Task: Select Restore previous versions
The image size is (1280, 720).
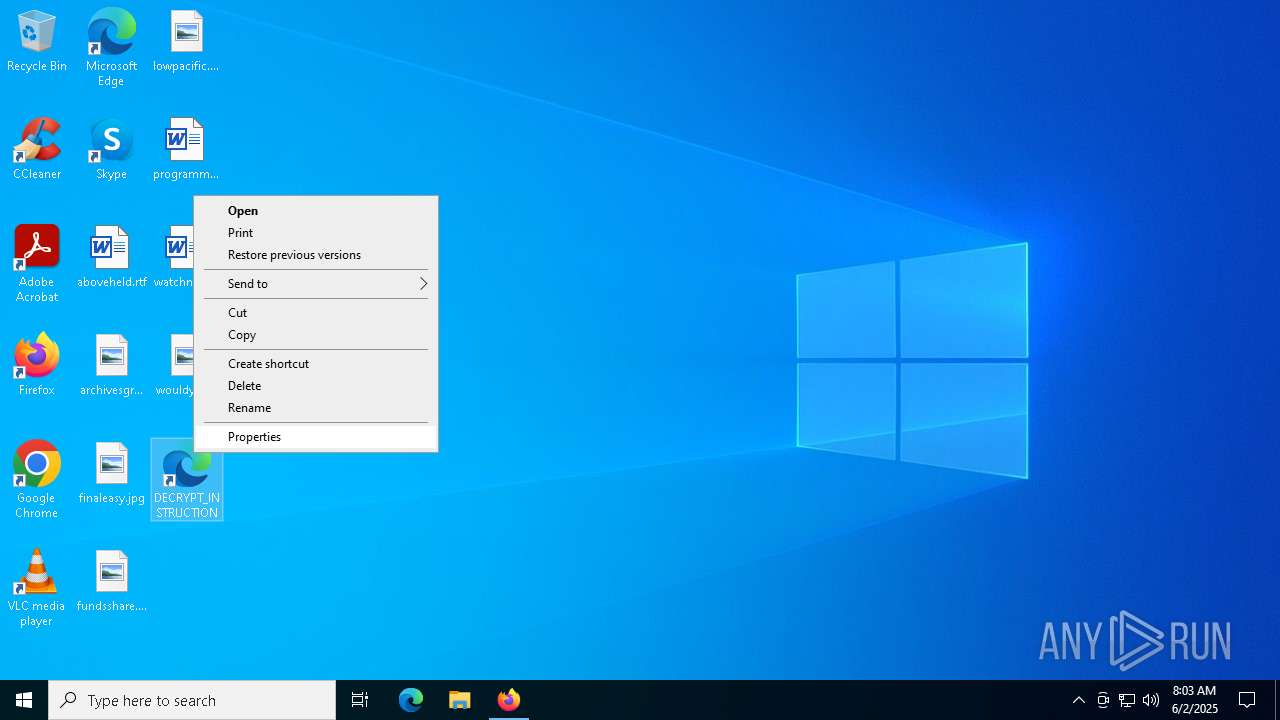Action: [315, 255]
